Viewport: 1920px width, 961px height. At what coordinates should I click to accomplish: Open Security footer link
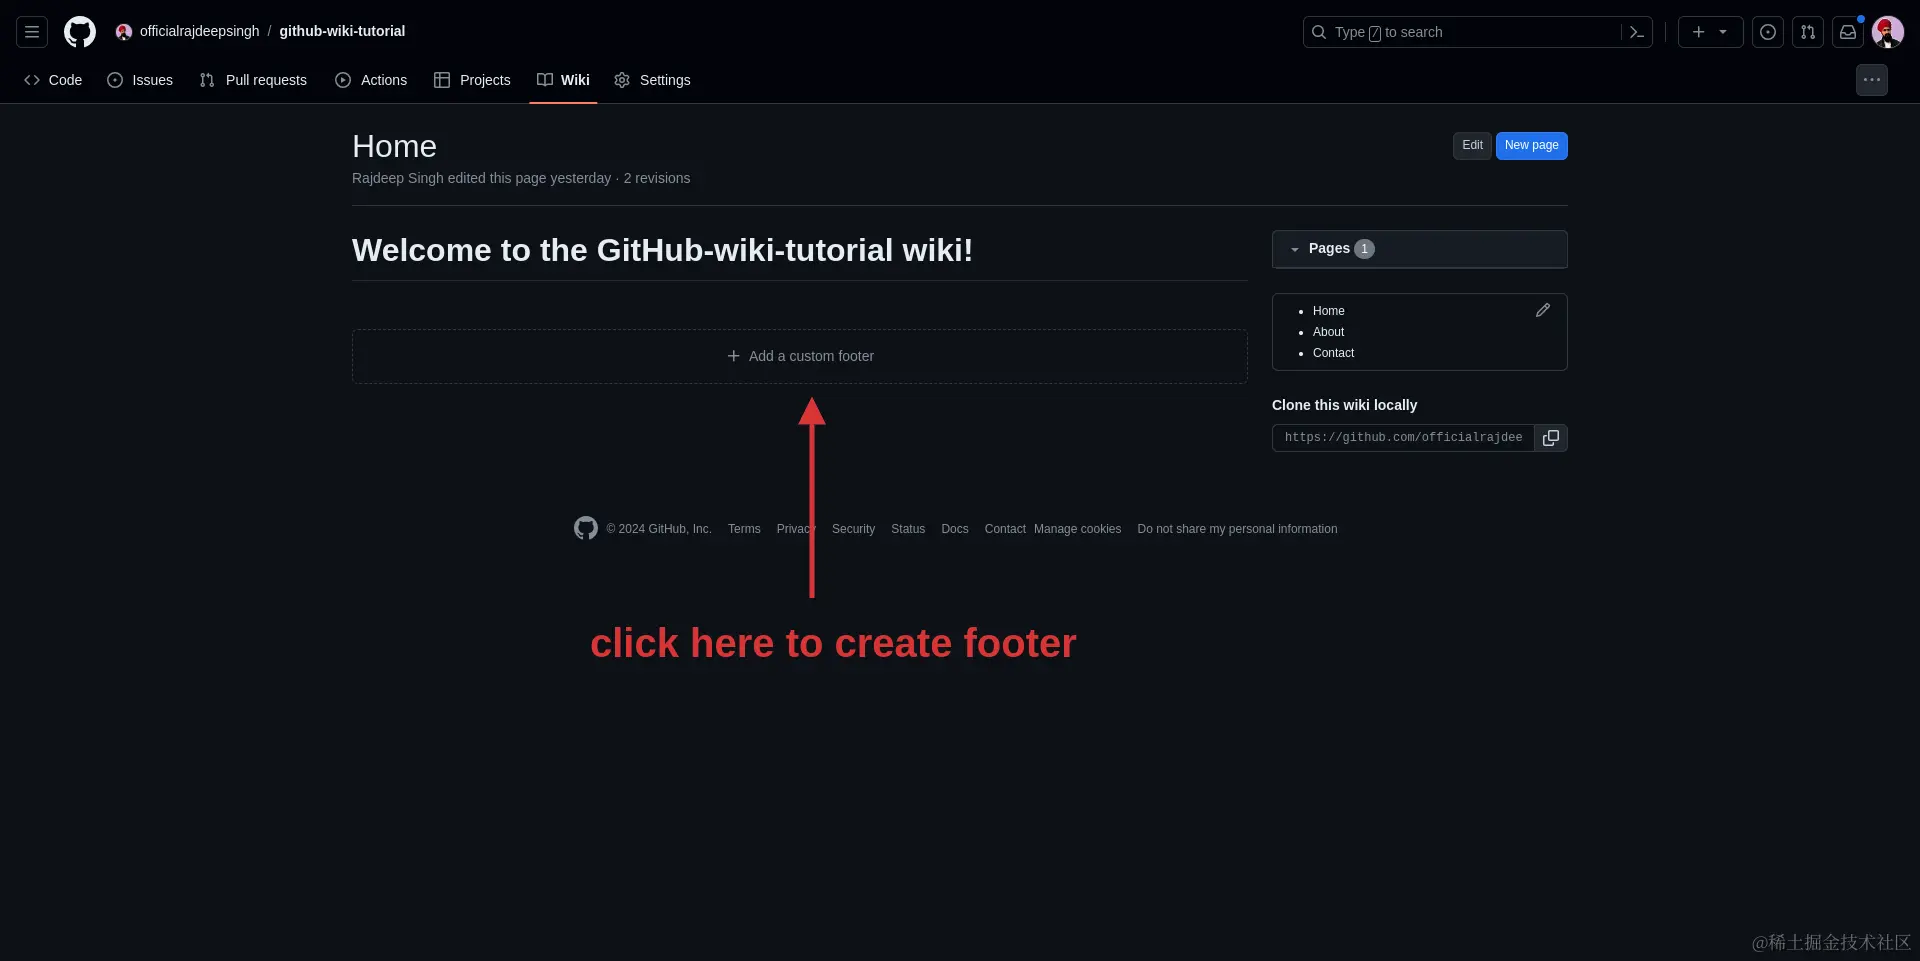[x=853, y=529]
